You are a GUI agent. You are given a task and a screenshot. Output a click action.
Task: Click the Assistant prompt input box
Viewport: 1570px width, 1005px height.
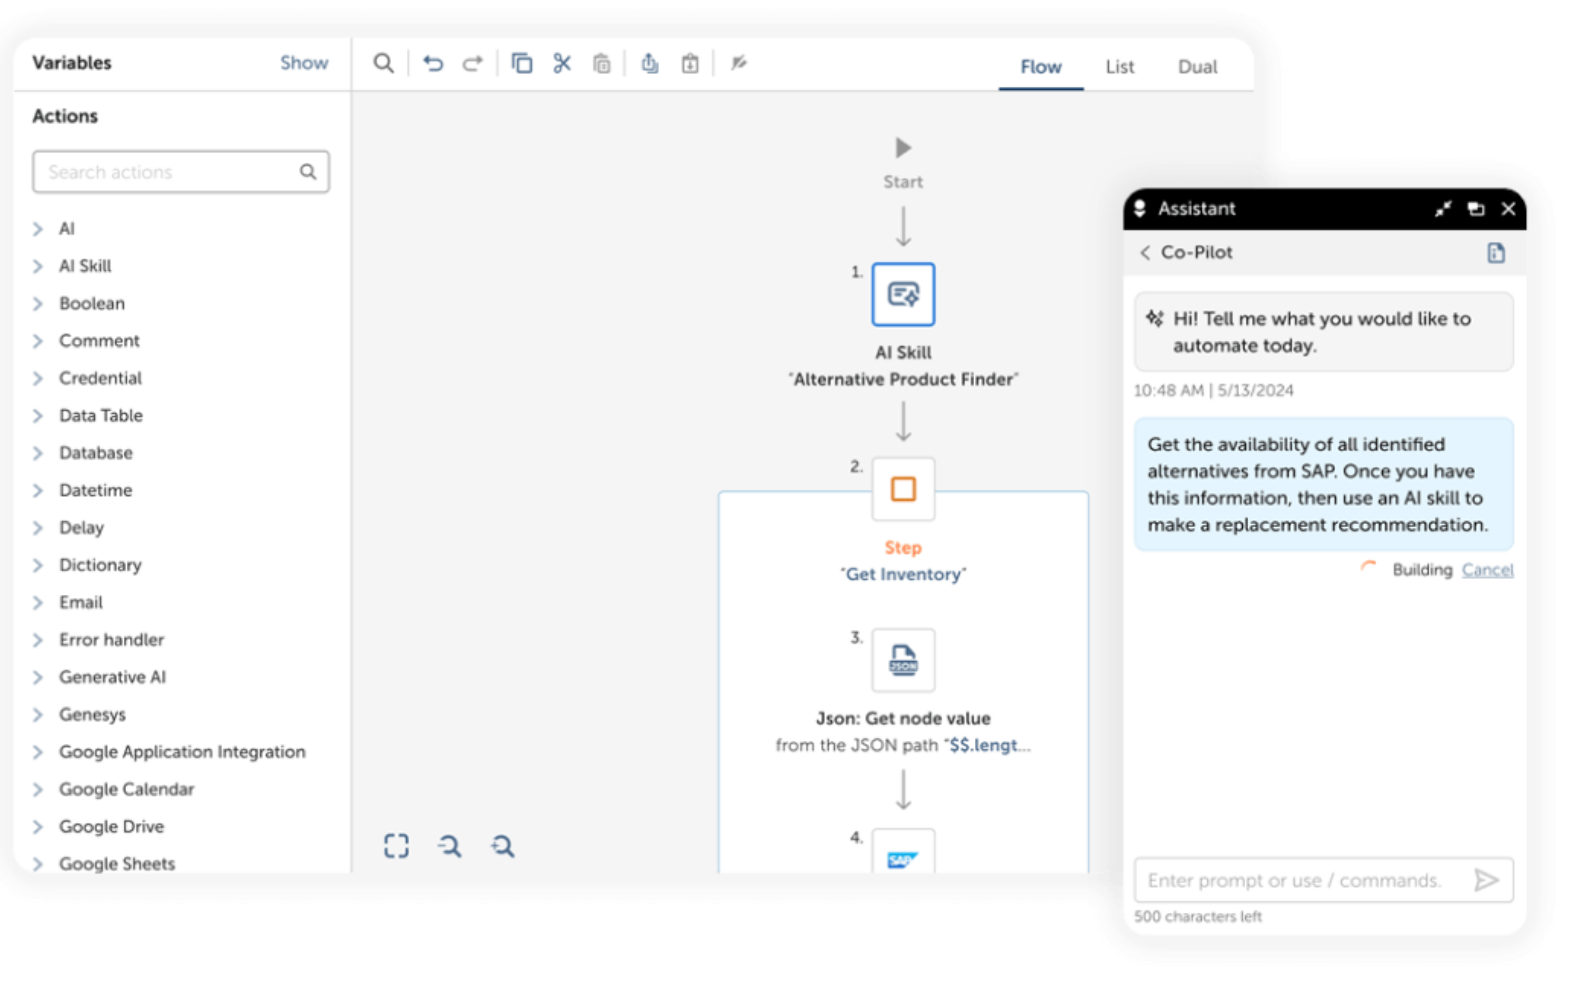point(1324,880)
